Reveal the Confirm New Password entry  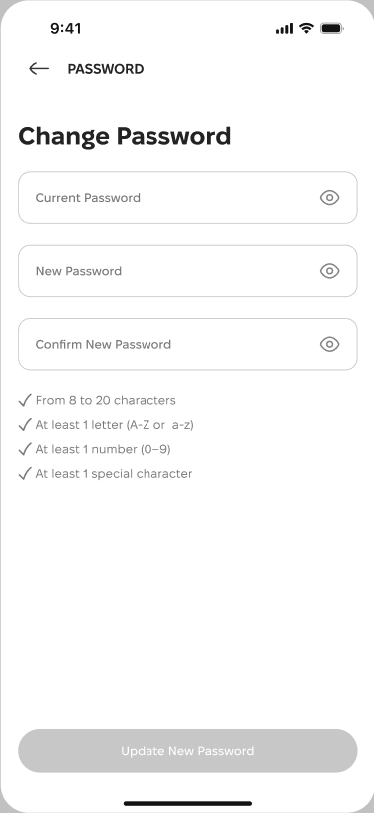(x=329, y=344)
